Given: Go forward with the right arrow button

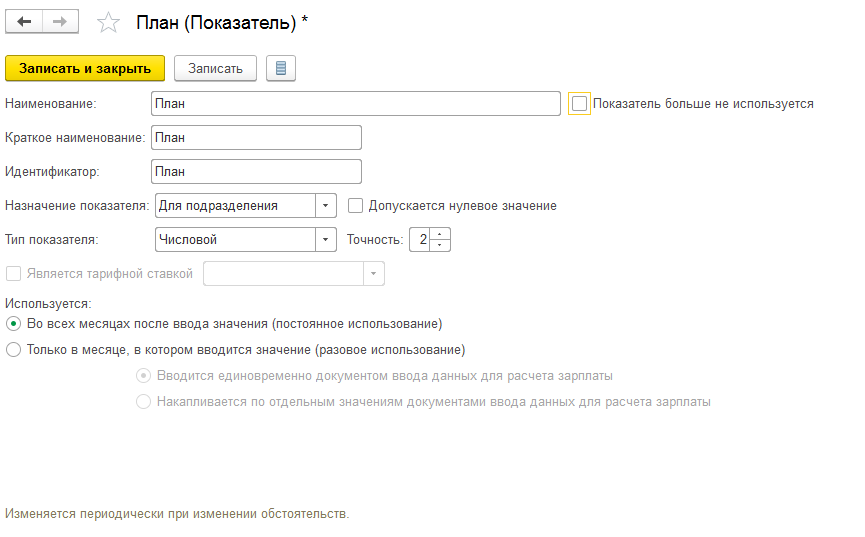Looking at the screenshot, I should (60, 22).
